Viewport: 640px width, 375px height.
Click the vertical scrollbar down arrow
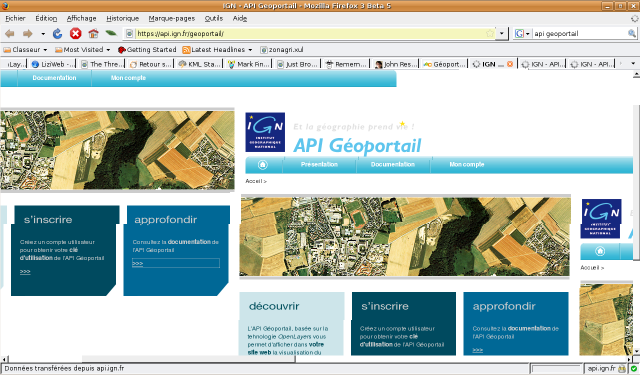636,352
